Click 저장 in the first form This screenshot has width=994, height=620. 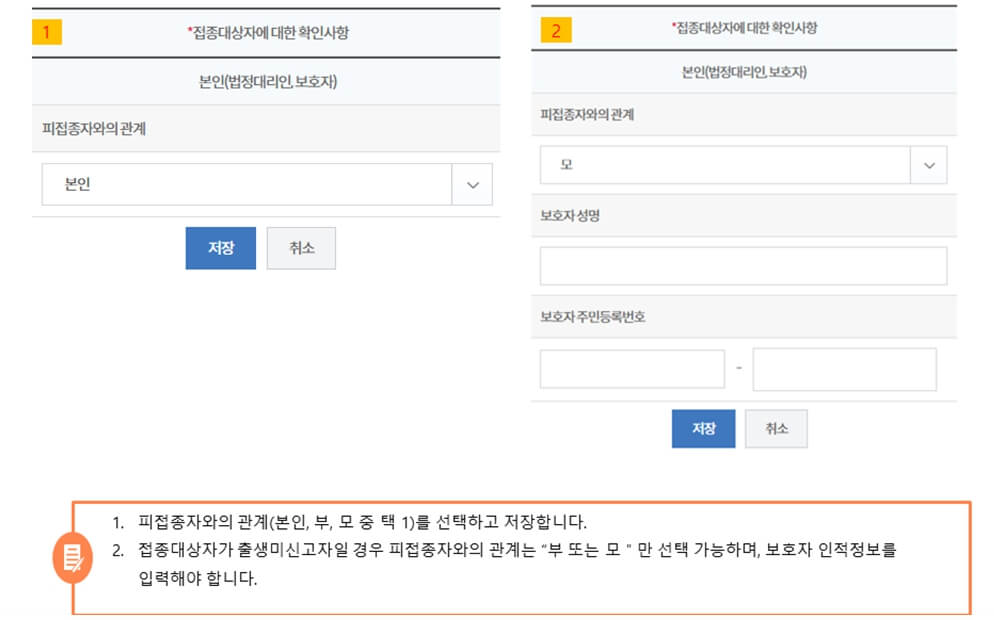[221, 248]
